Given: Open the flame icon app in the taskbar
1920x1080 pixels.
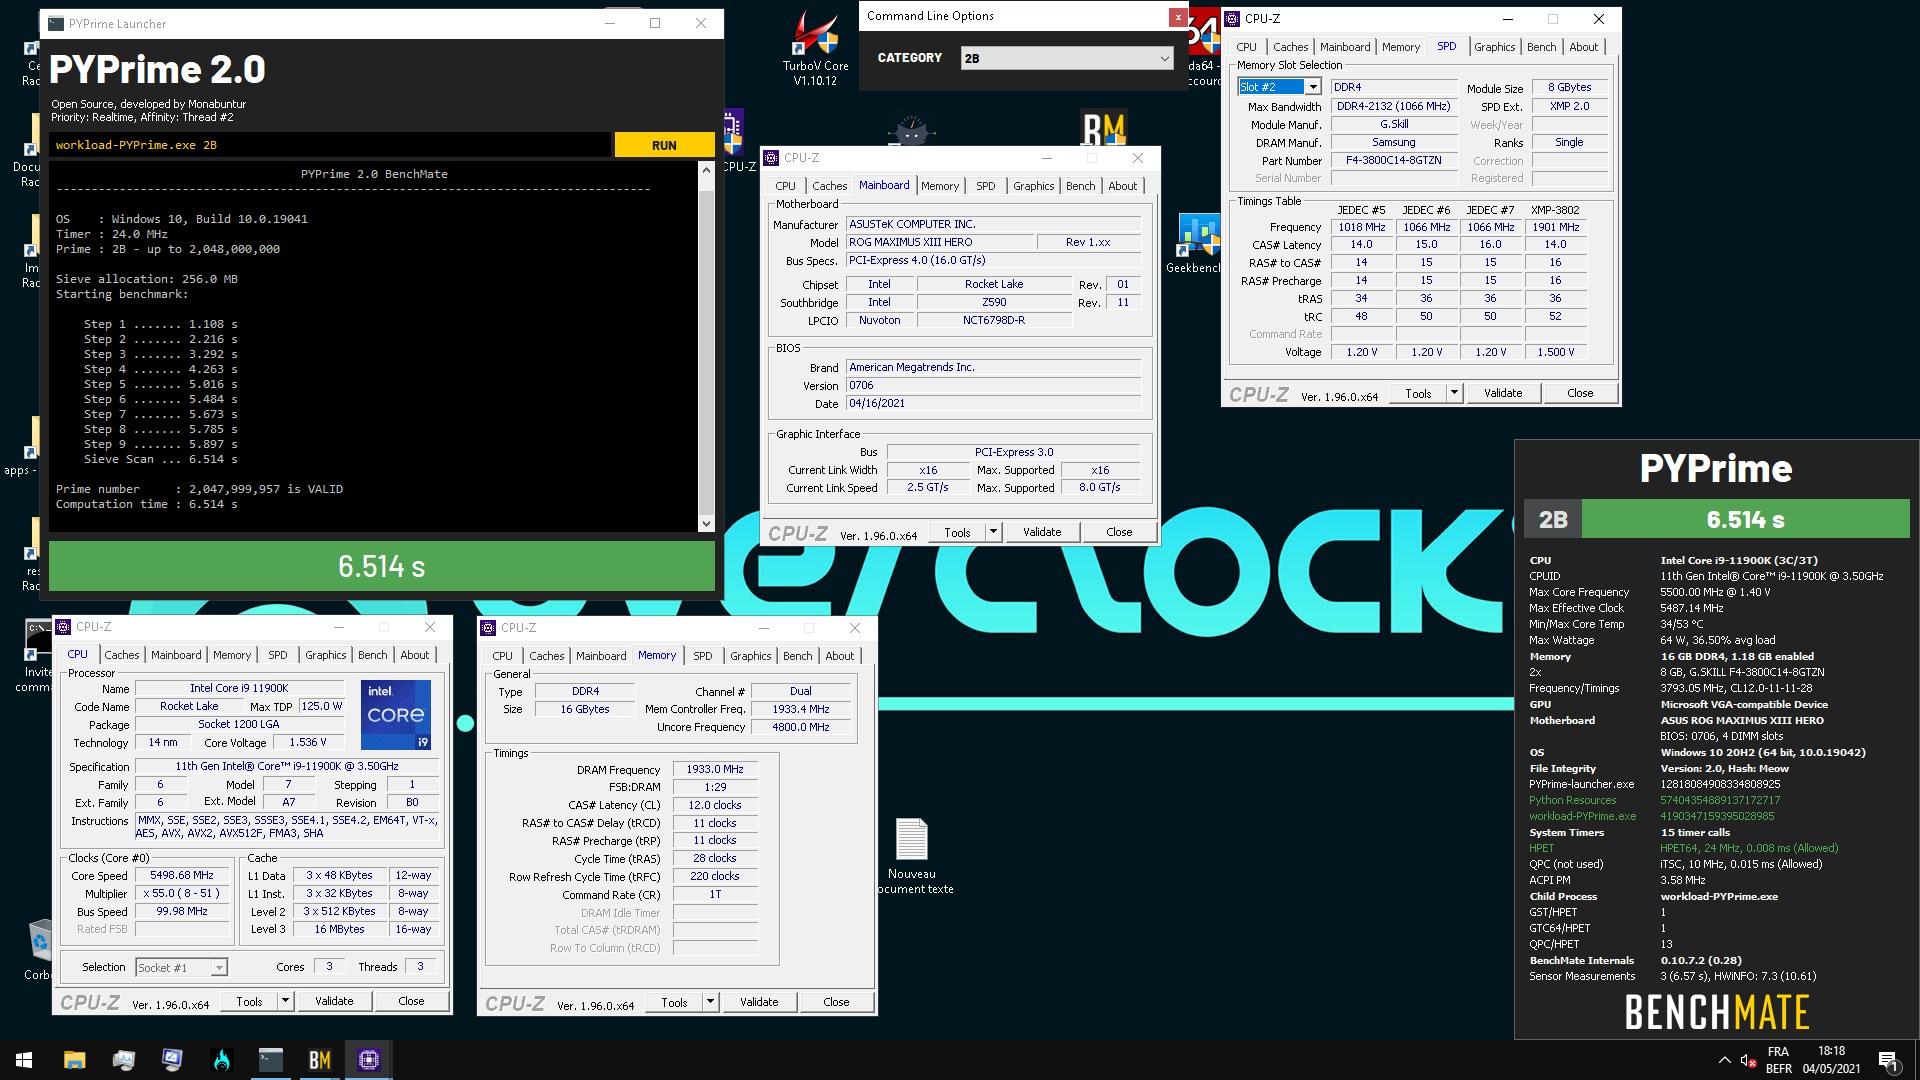Looking at the screenshot, I should click(x=222, y=1060).
